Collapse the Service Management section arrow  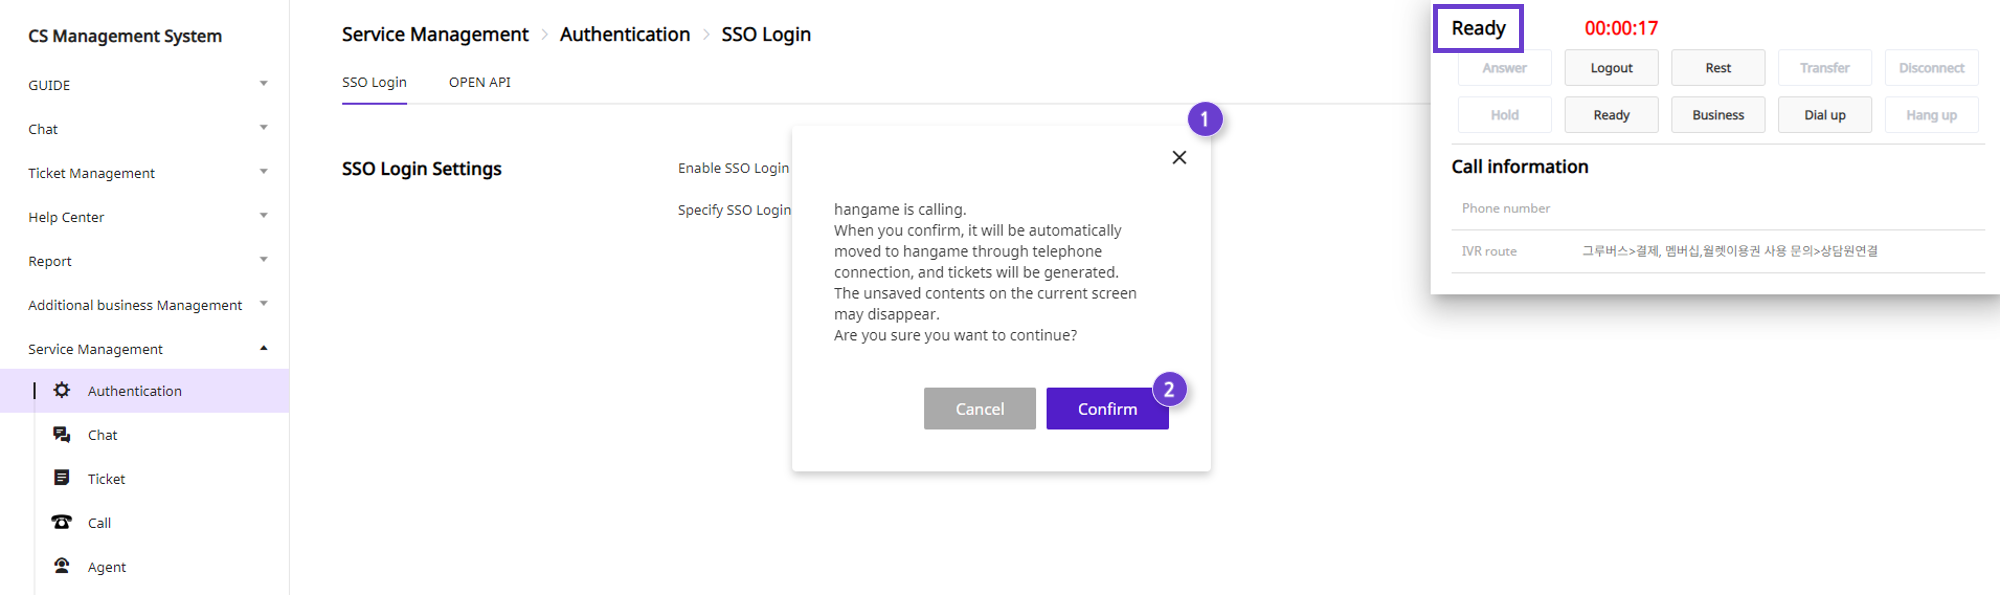(x=264, y=348)
